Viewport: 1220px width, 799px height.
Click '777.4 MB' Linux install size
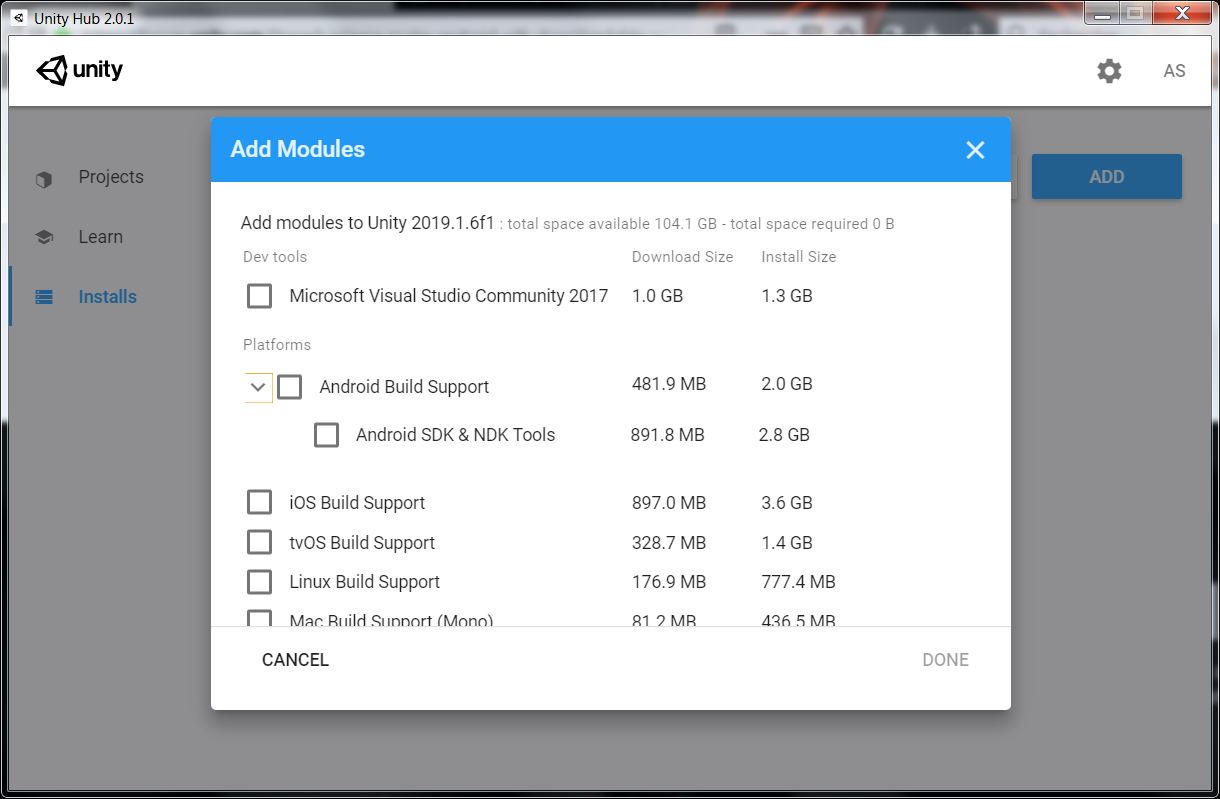click(798, 582)
